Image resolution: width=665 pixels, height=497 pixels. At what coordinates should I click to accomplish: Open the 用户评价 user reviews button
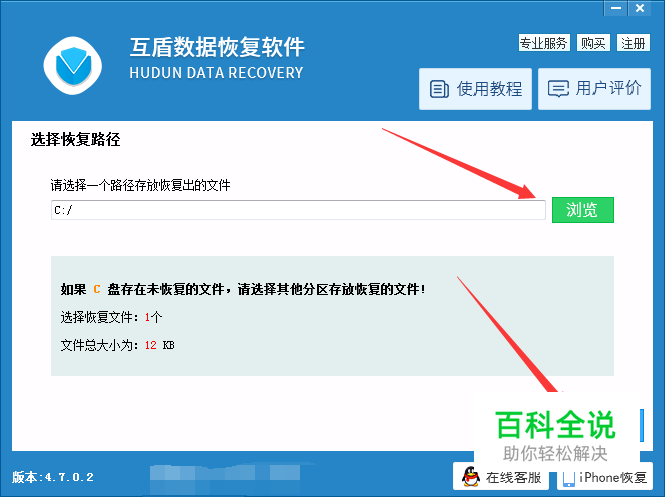[x=594, y=89]
